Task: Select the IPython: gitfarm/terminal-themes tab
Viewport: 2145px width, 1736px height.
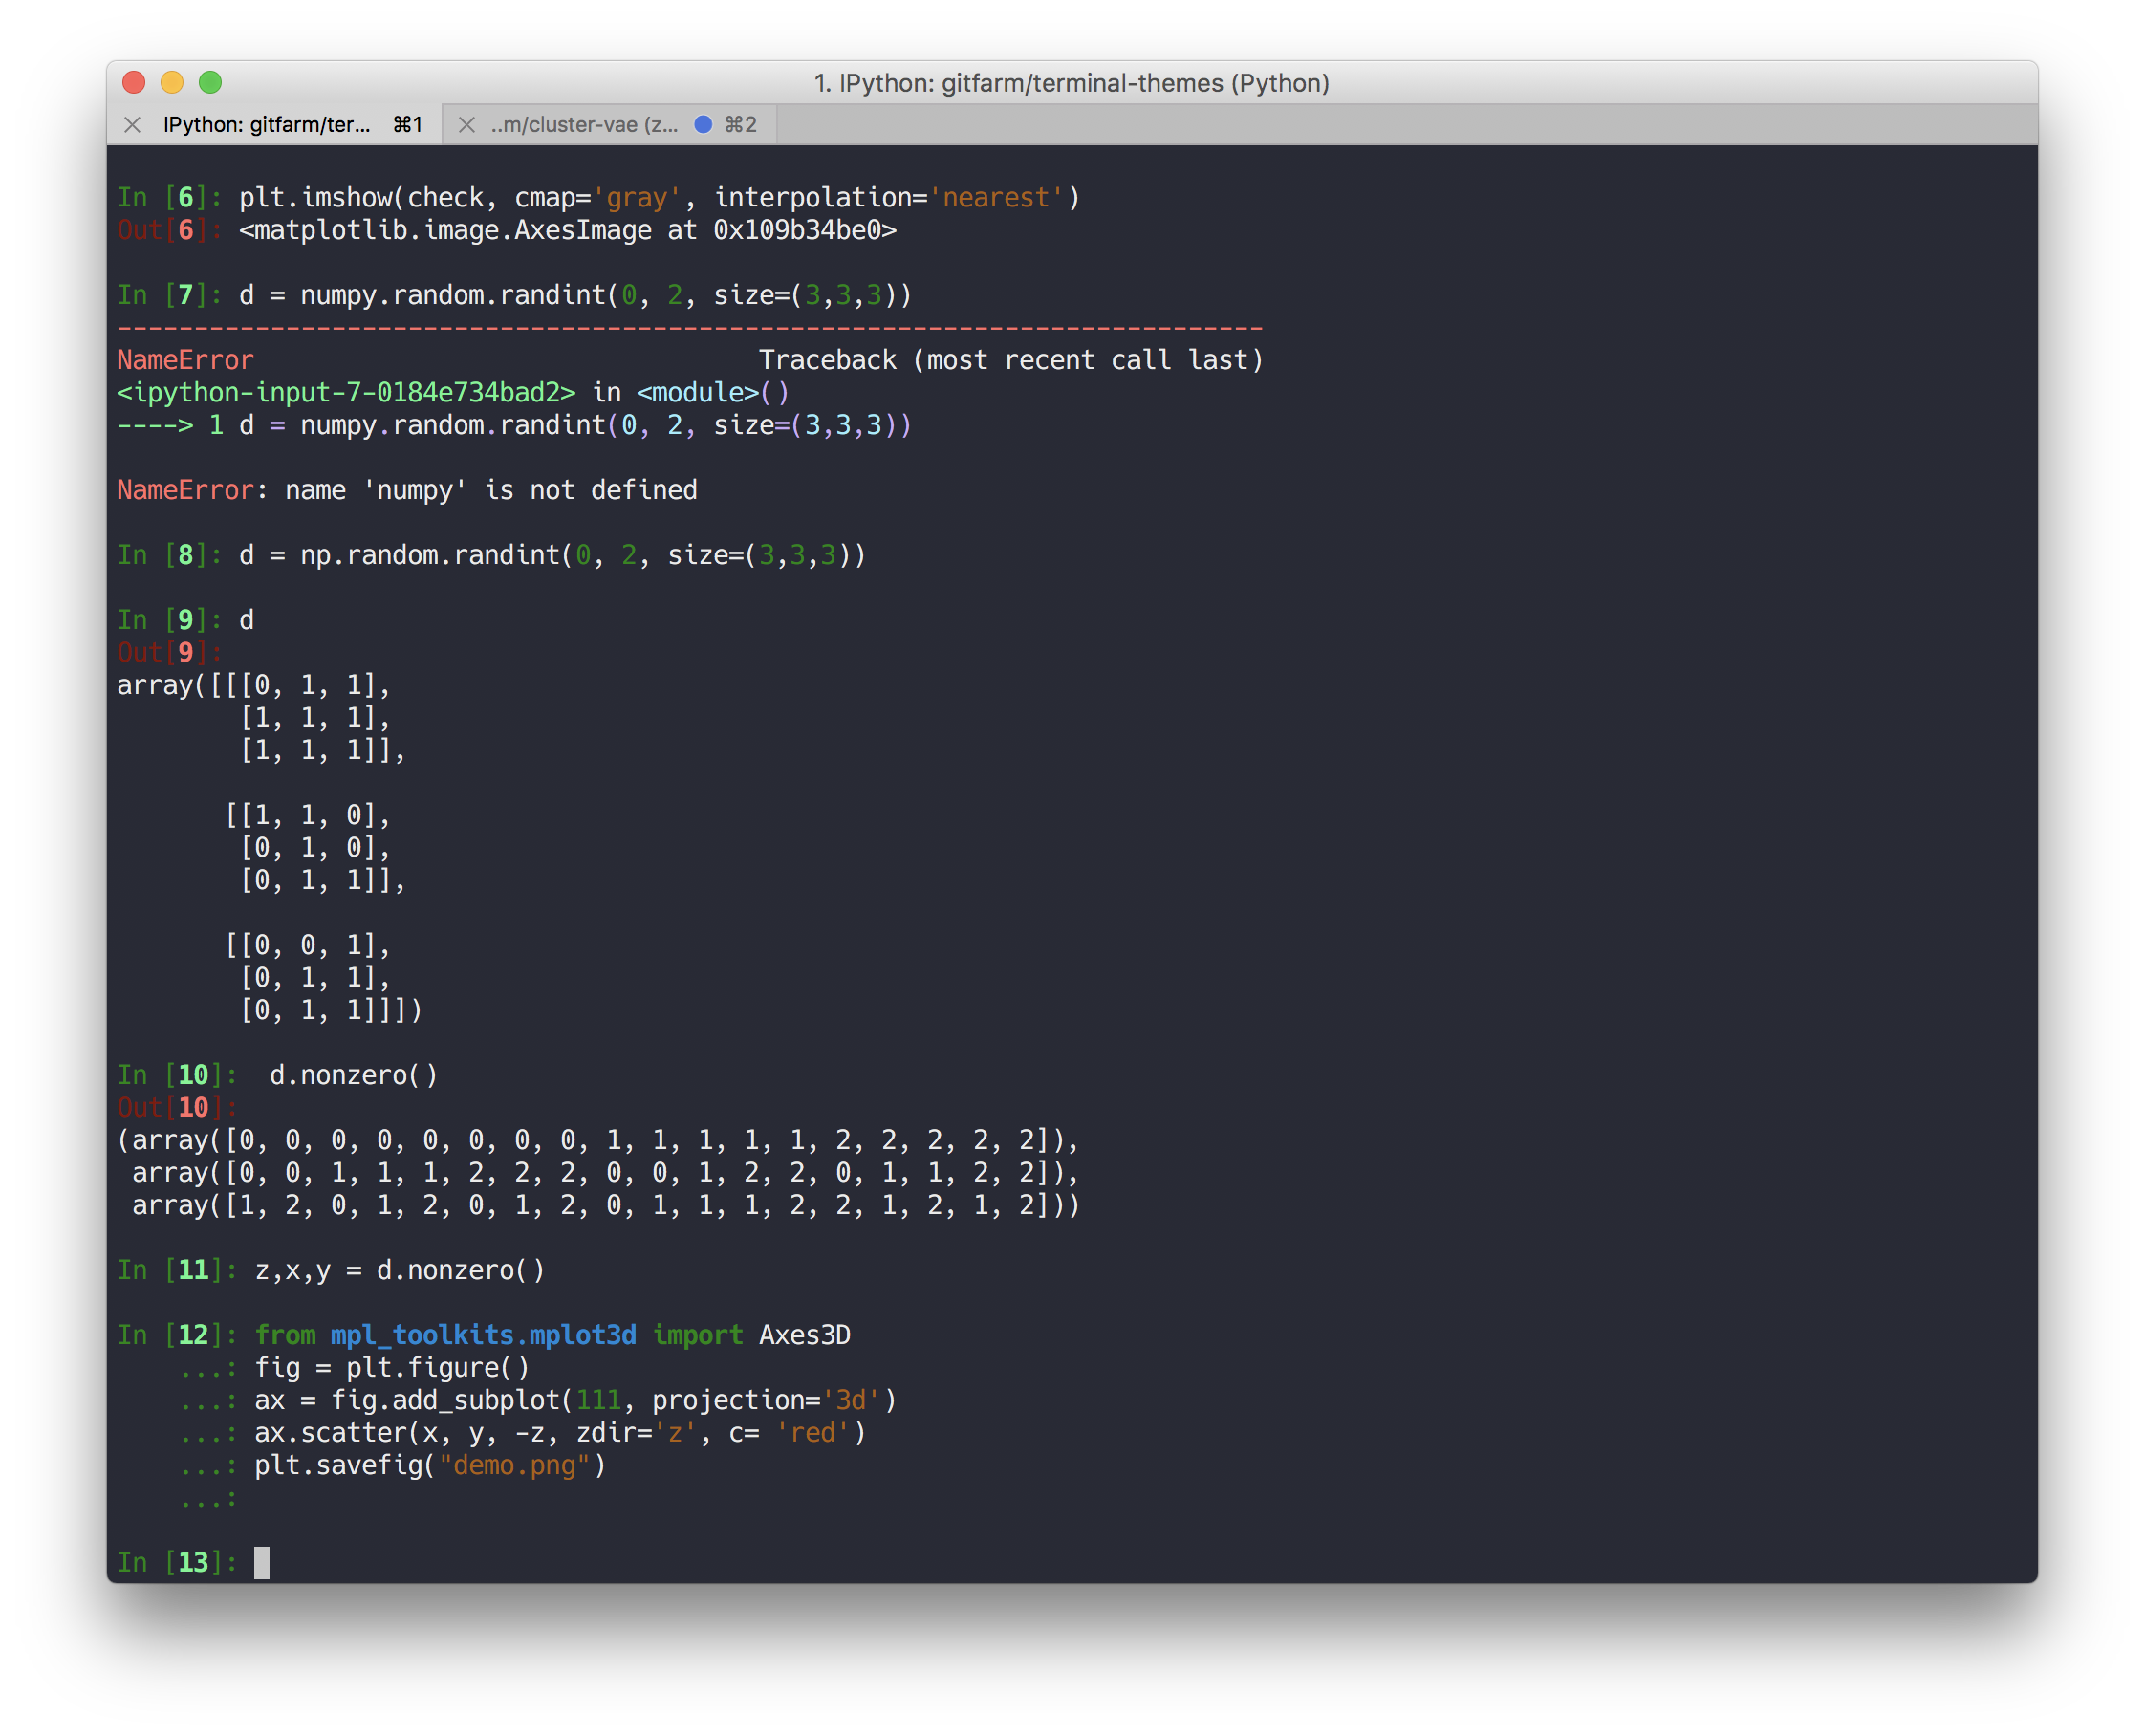Action: (x=270, y=124)
